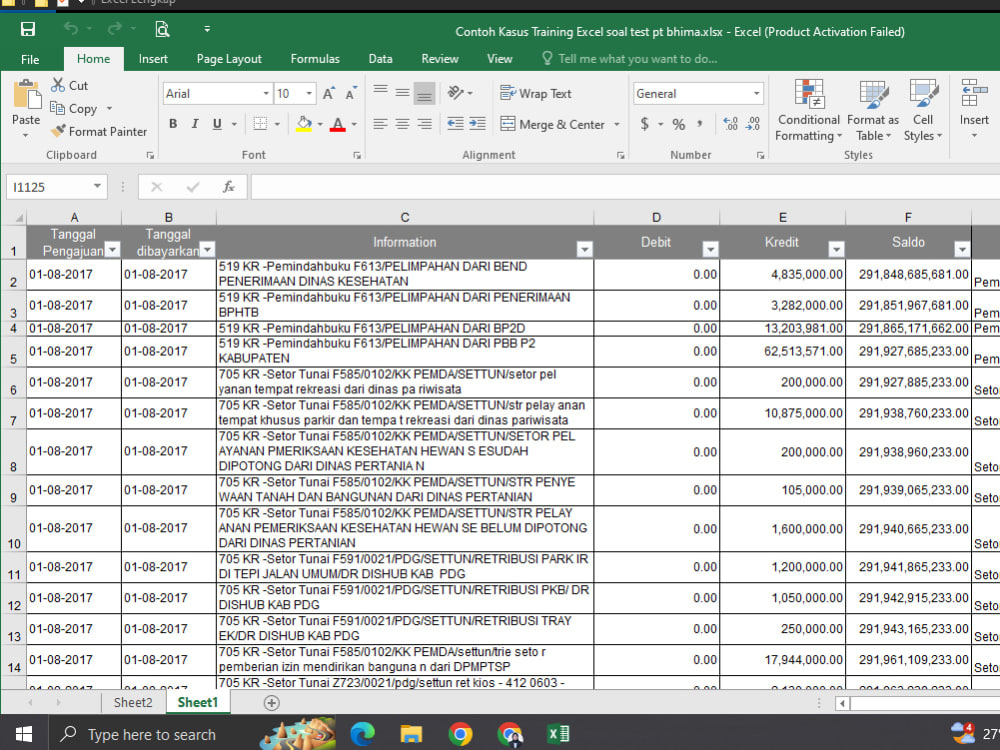Toggle Bold formatting
The image size is (1000, 750).
click(x=173, y=124)
